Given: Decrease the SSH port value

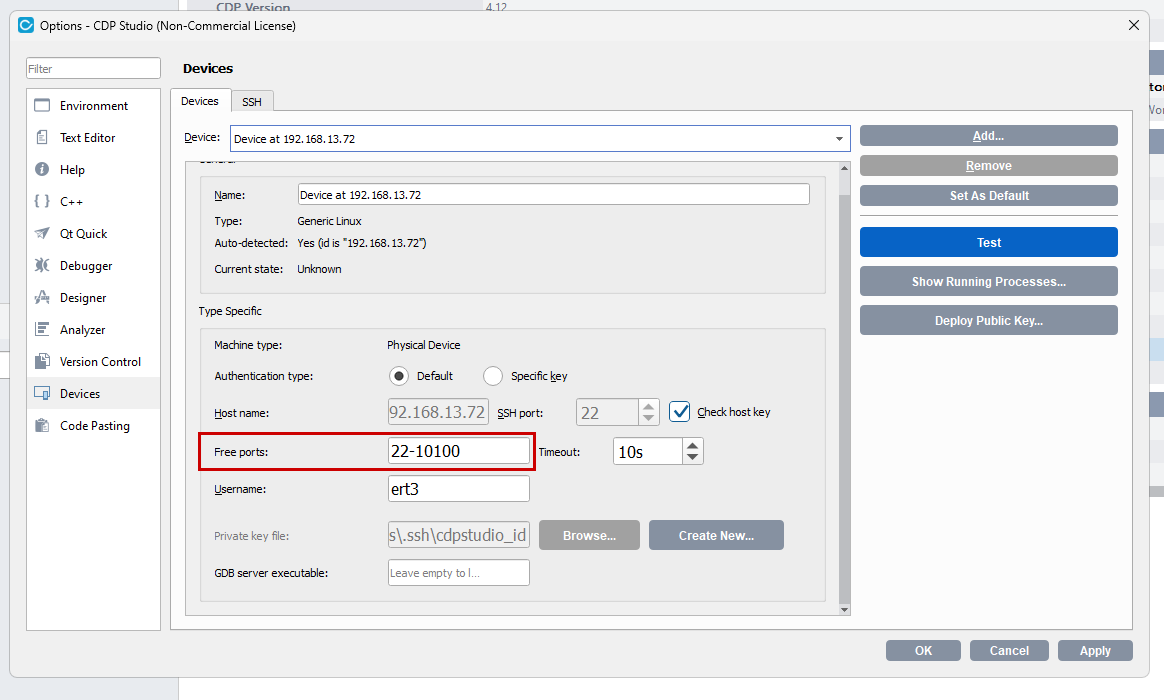Looking at the screenshot, I should pyautogui.click(x=649, y=418).
